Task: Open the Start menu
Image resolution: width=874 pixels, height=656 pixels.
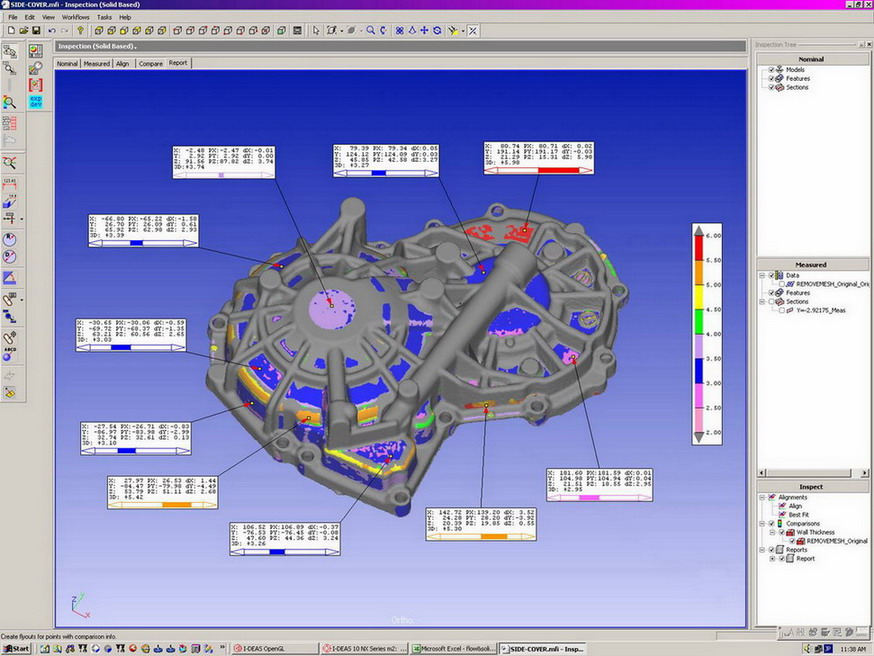Action: click(x=17, y=649)
